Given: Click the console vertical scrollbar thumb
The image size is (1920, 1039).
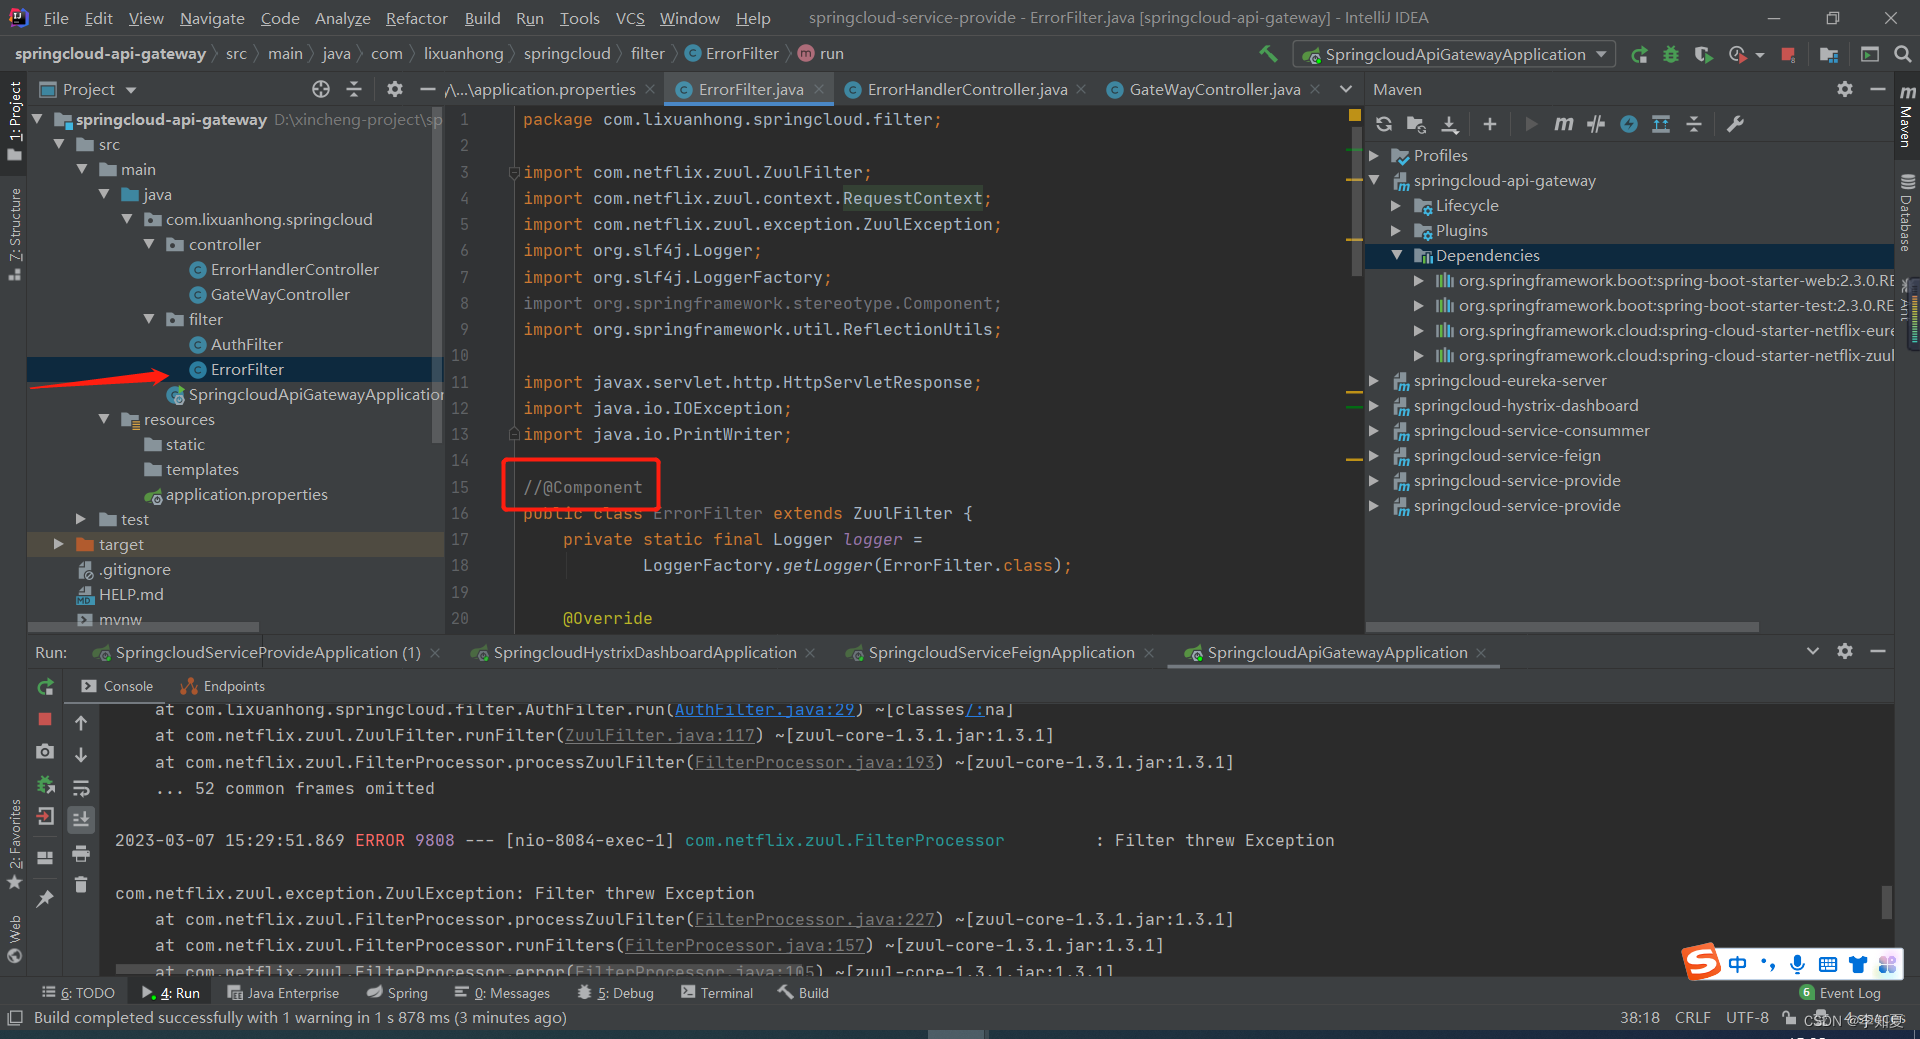Looking at the screenshot, I should point(1886,901).
